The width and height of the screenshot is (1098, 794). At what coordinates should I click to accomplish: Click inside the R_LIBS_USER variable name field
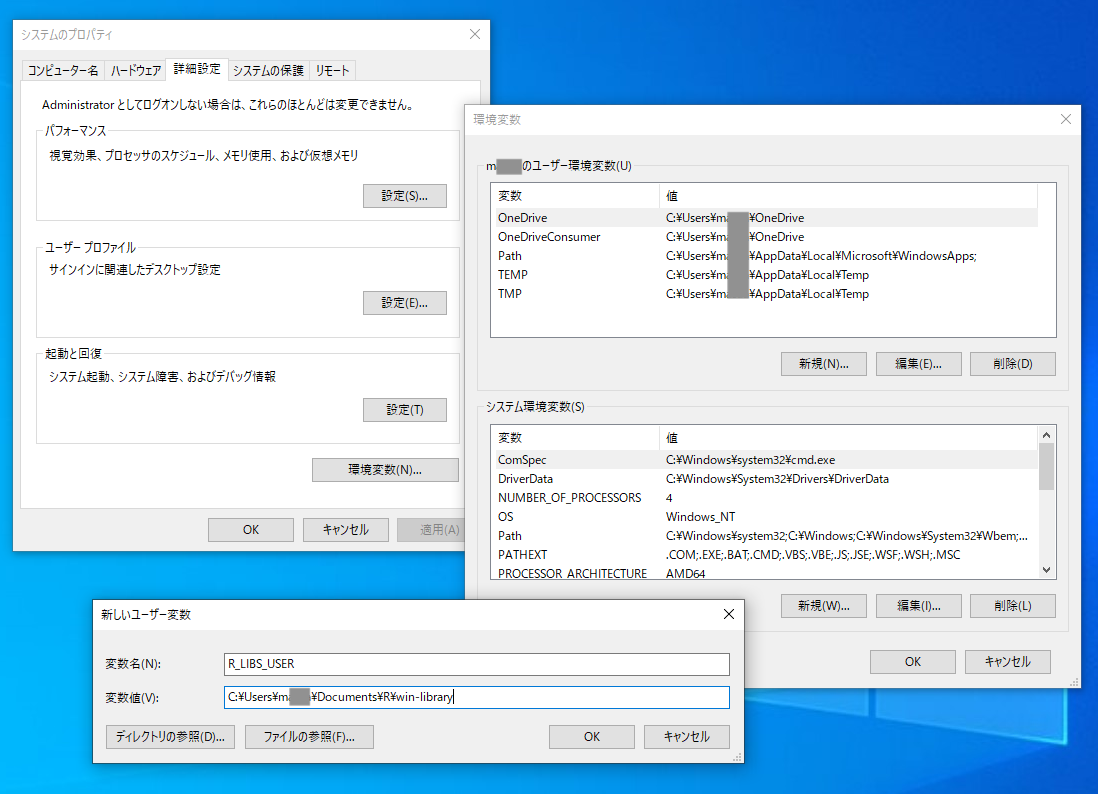point(475,664)
